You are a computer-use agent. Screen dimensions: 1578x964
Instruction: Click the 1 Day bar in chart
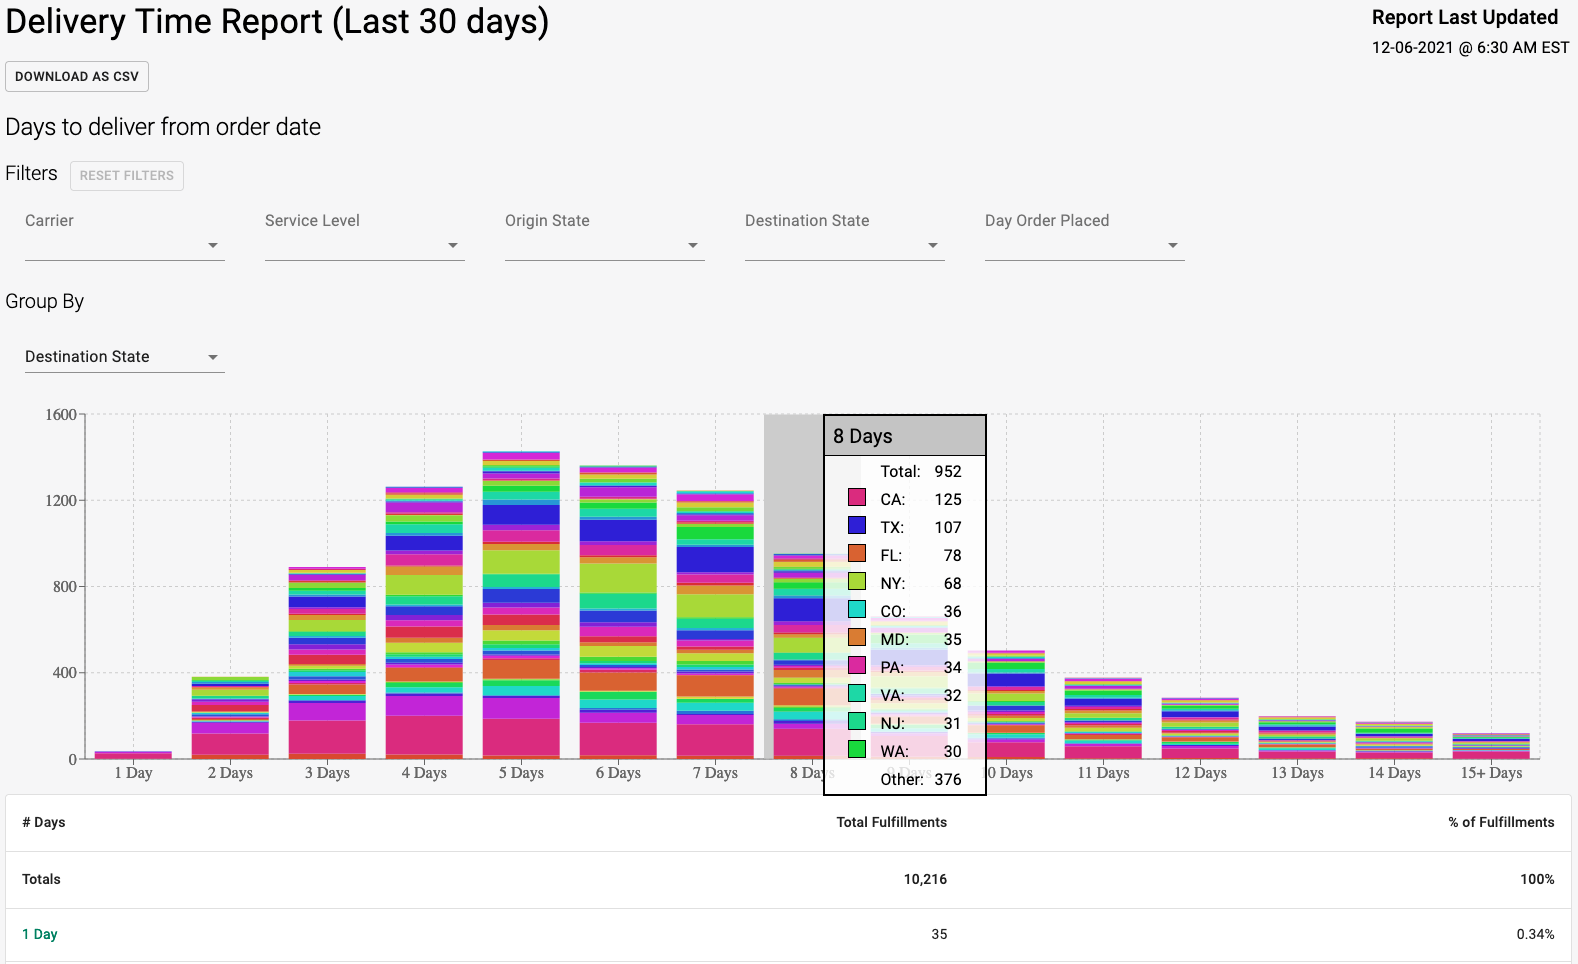[133, 755]
